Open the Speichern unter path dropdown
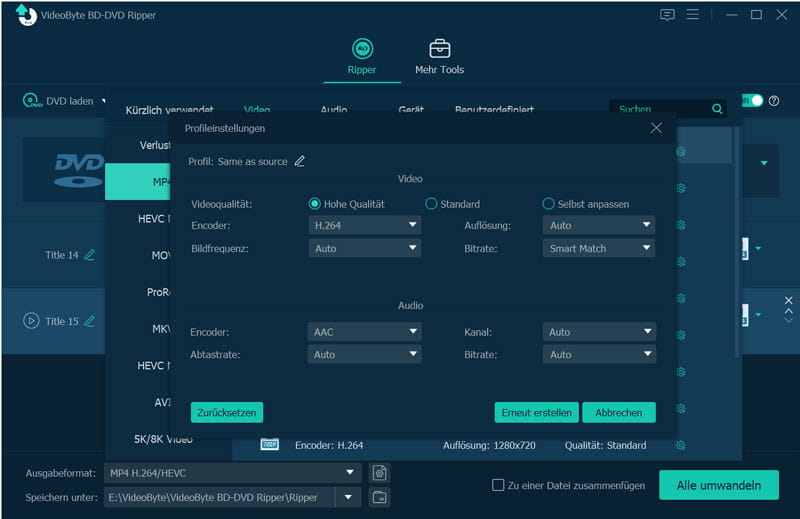Screen dimensions: 800x519 348,497
